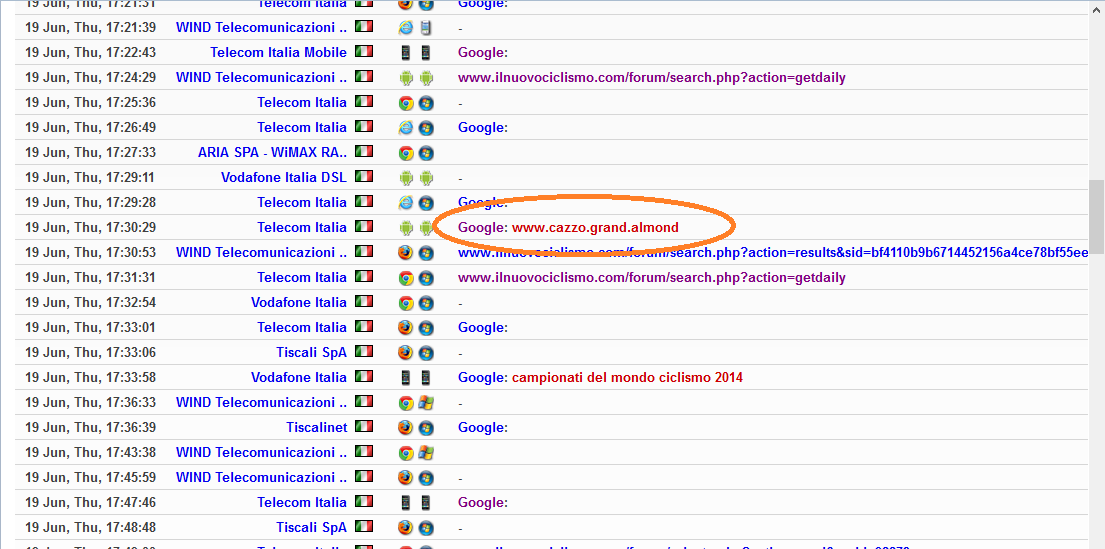Click the Windows icon in the 17:32:54 row
The height and width of the screenshot is (549, 1105).
426,303
